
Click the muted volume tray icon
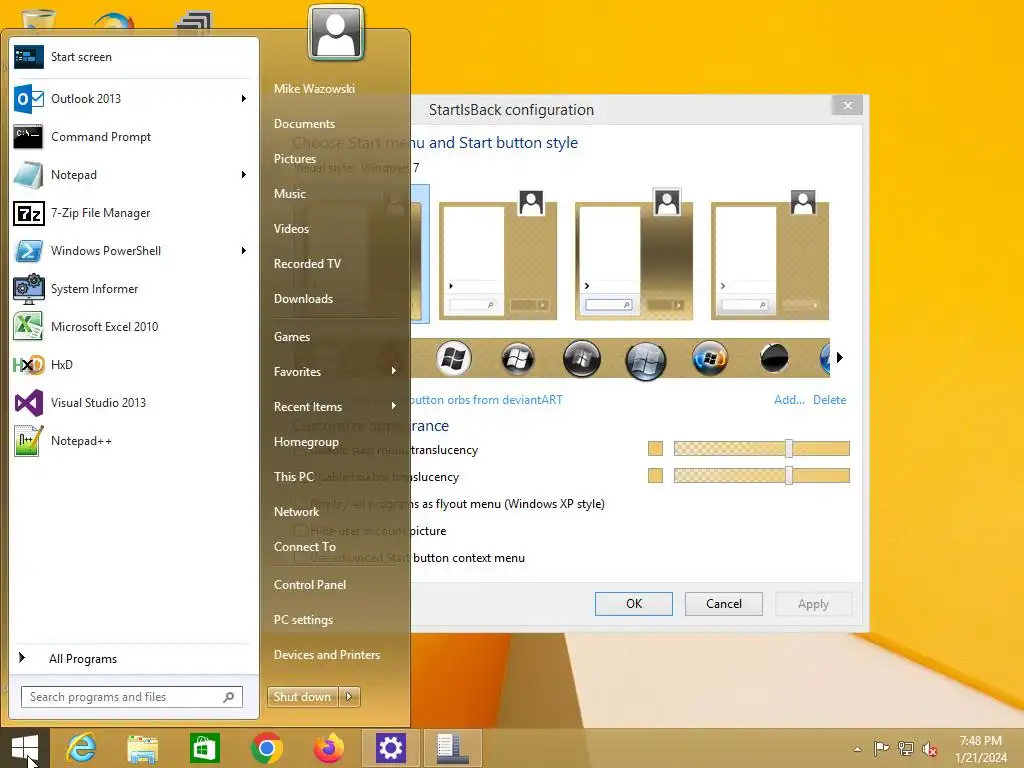click(930, 749)
